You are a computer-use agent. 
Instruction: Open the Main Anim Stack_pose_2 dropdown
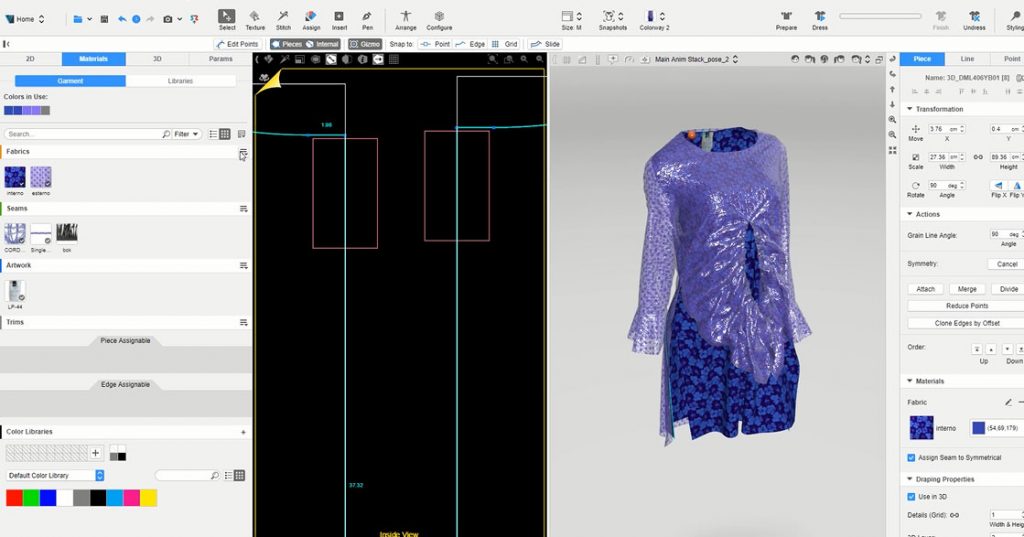point(696,59)
